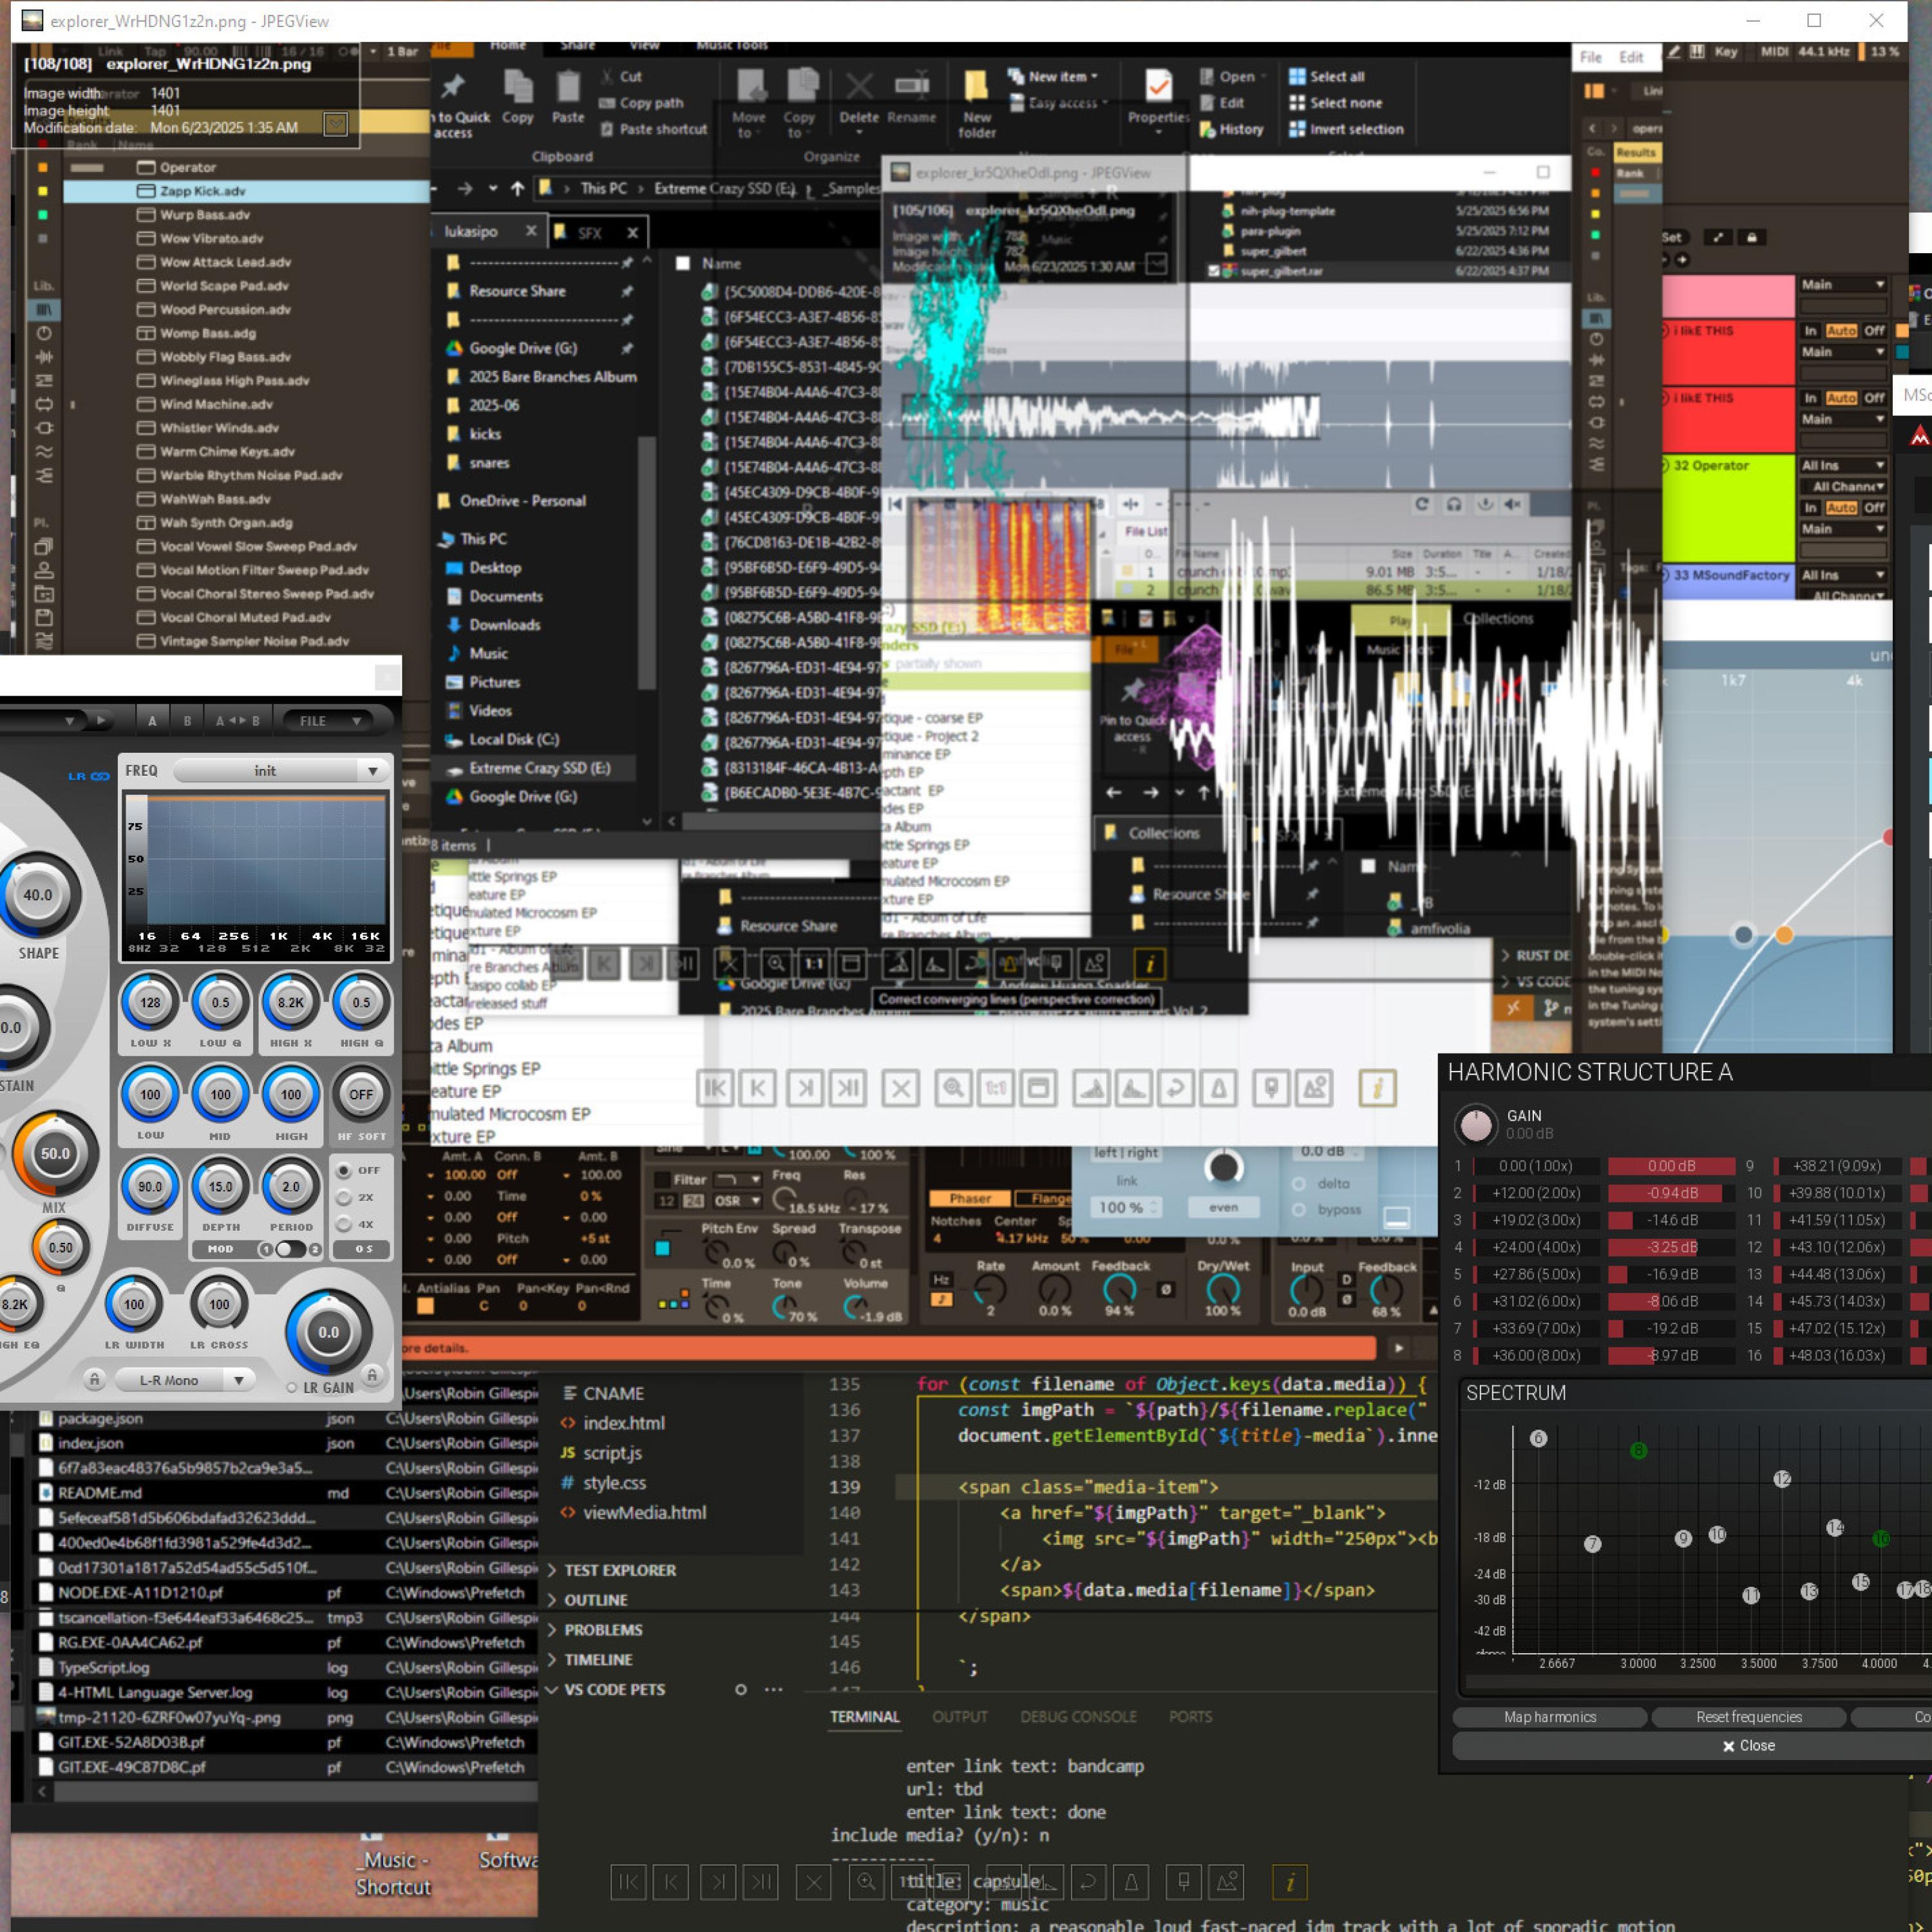
Task: Select the SFX Explorer tab
Action: (x=589, y=233)
